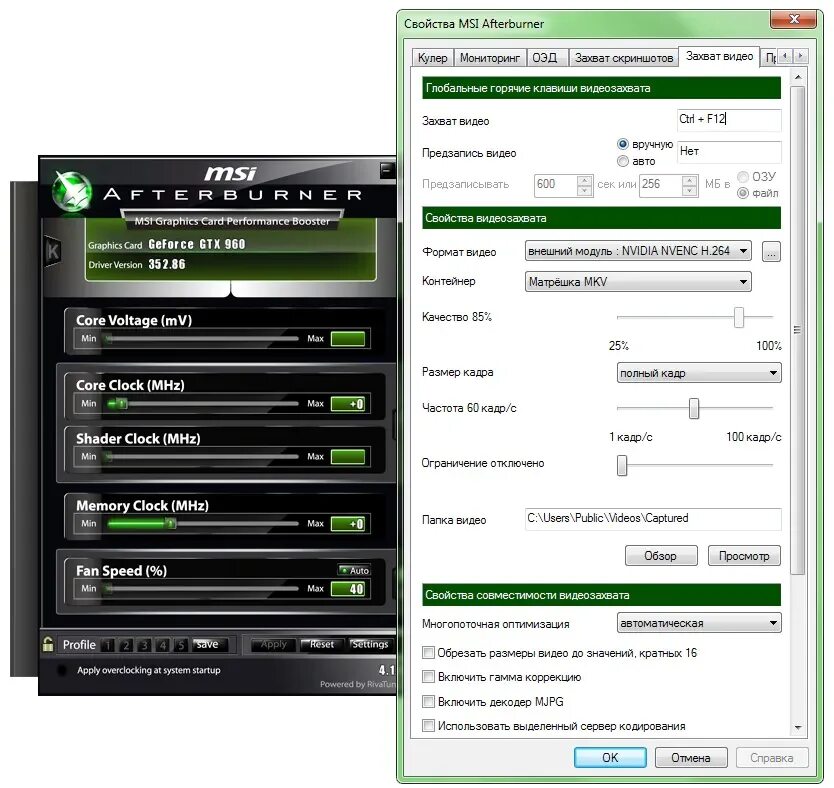This screenshot has height=788, width=834.
Task: Click Отмена button
Action: 690,757
